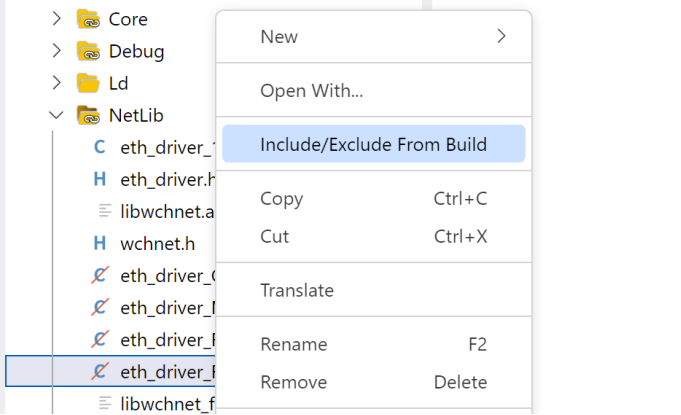The width and height of the screenshot is (681, 415).
Task: Click the libwchnet.a library file icon
Action: click(x=104, y=211)
